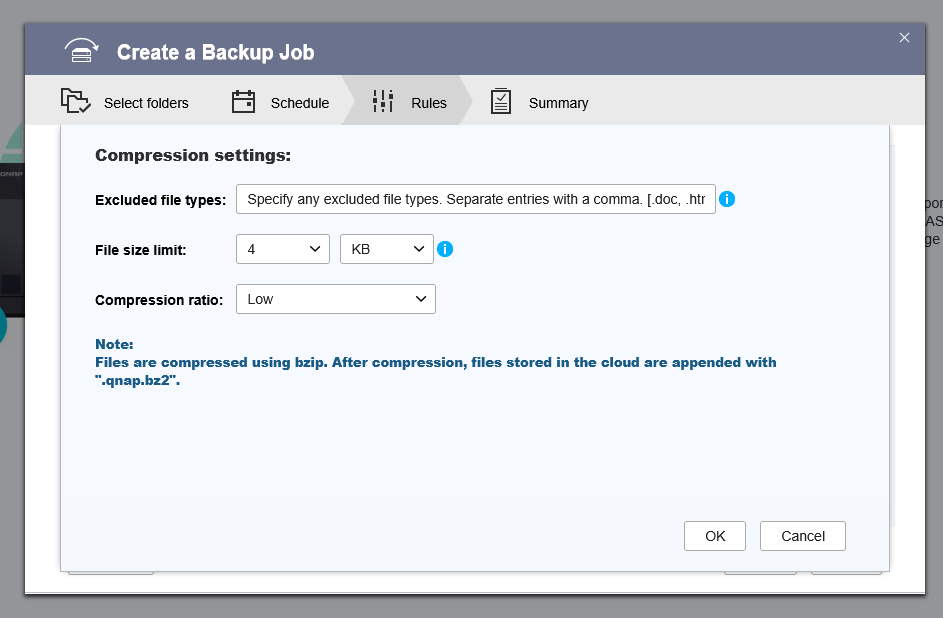This screenshot has height=618, width=943.
Task: Show info for Excluded file types
Action: pos(727,199)
